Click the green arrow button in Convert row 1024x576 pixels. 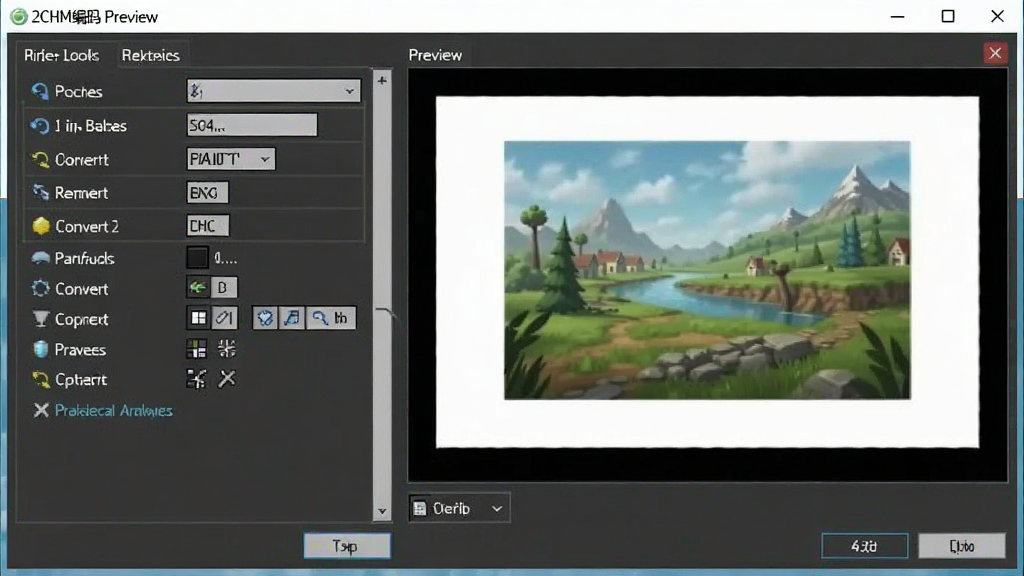point(198,287)
